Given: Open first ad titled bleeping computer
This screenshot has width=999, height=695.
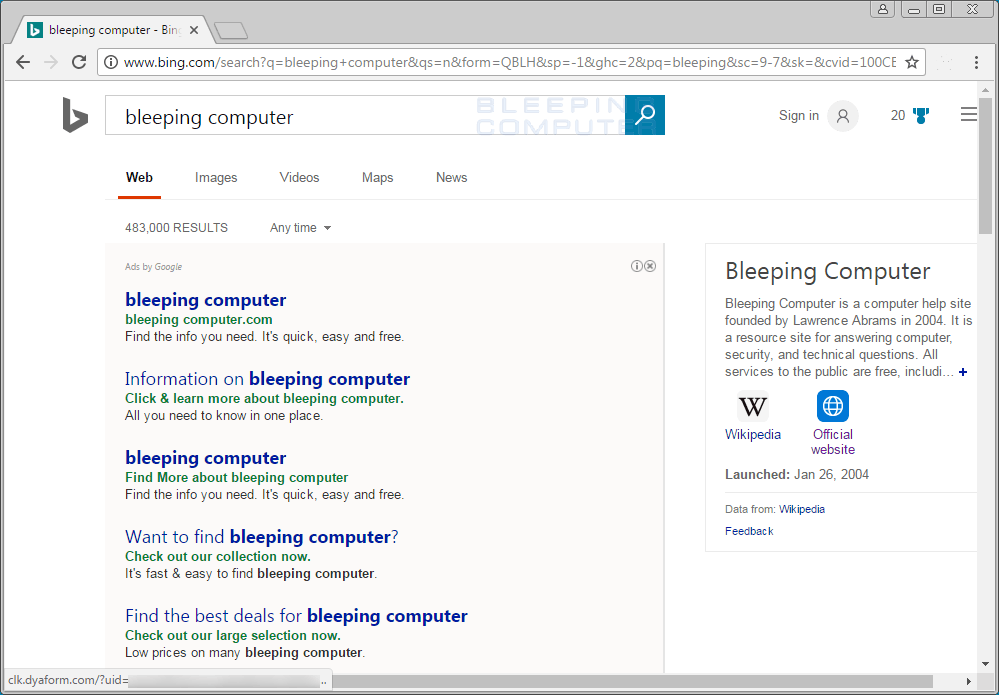Looking at the screenshot, I should coord(206,299).
